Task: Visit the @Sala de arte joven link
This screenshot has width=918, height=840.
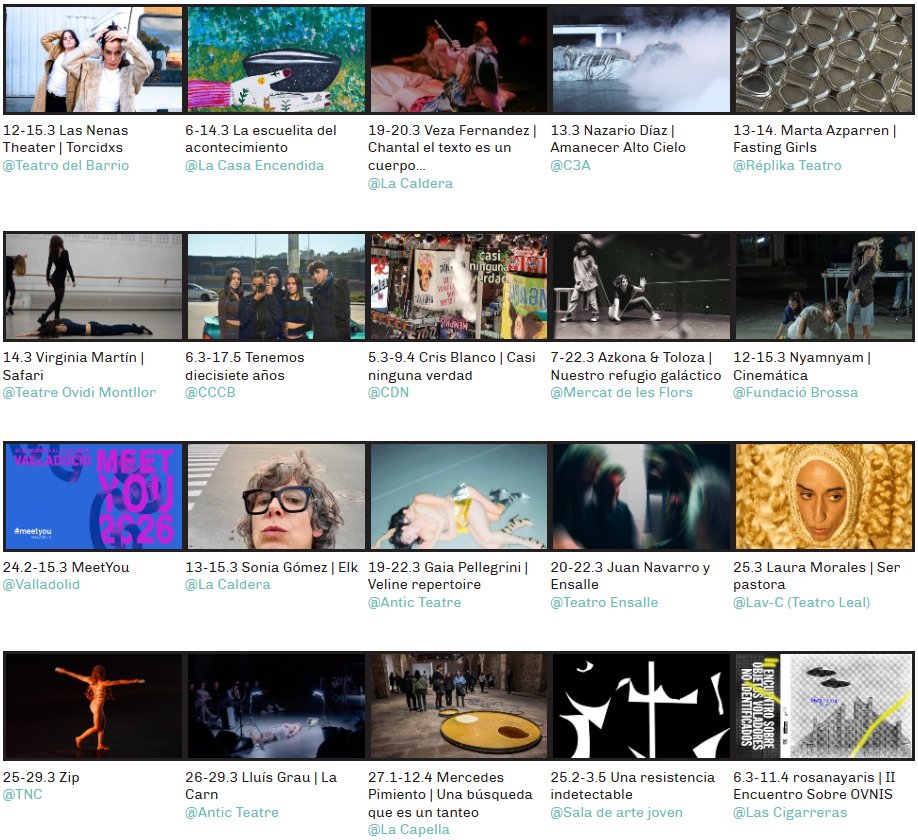Action: pos(616,812)
